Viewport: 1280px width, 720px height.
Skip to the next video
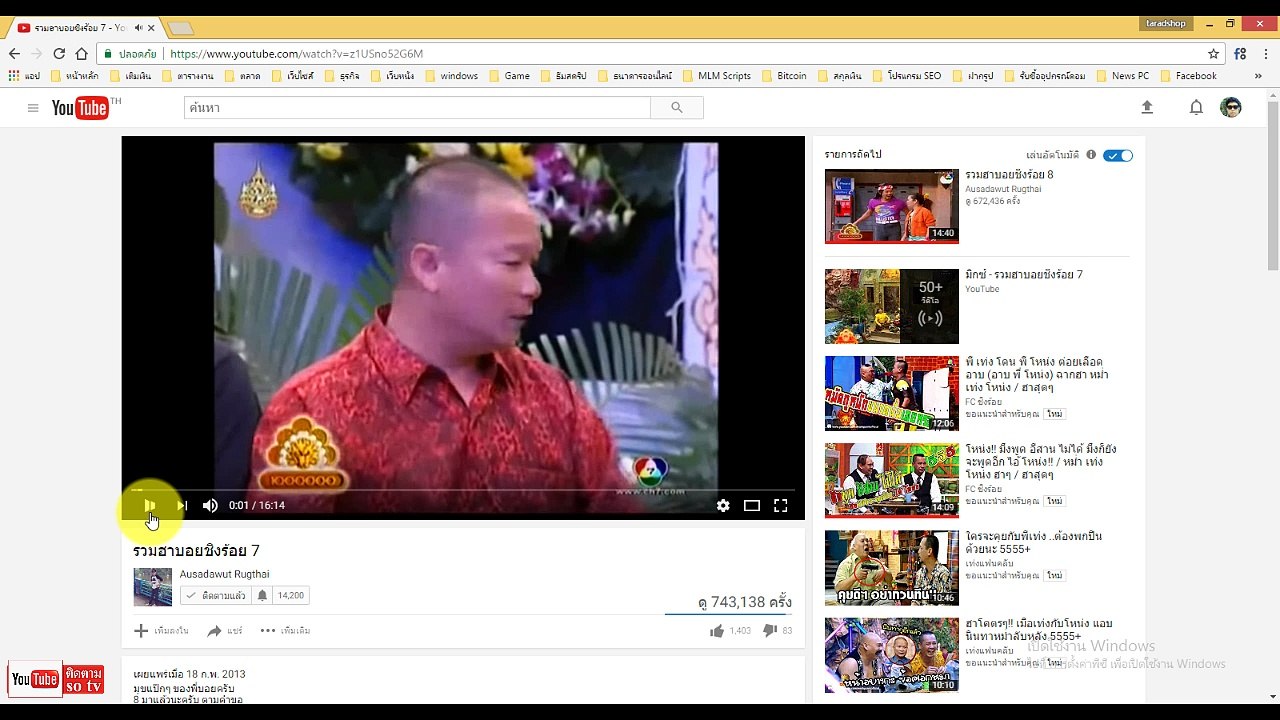[182, 505]
